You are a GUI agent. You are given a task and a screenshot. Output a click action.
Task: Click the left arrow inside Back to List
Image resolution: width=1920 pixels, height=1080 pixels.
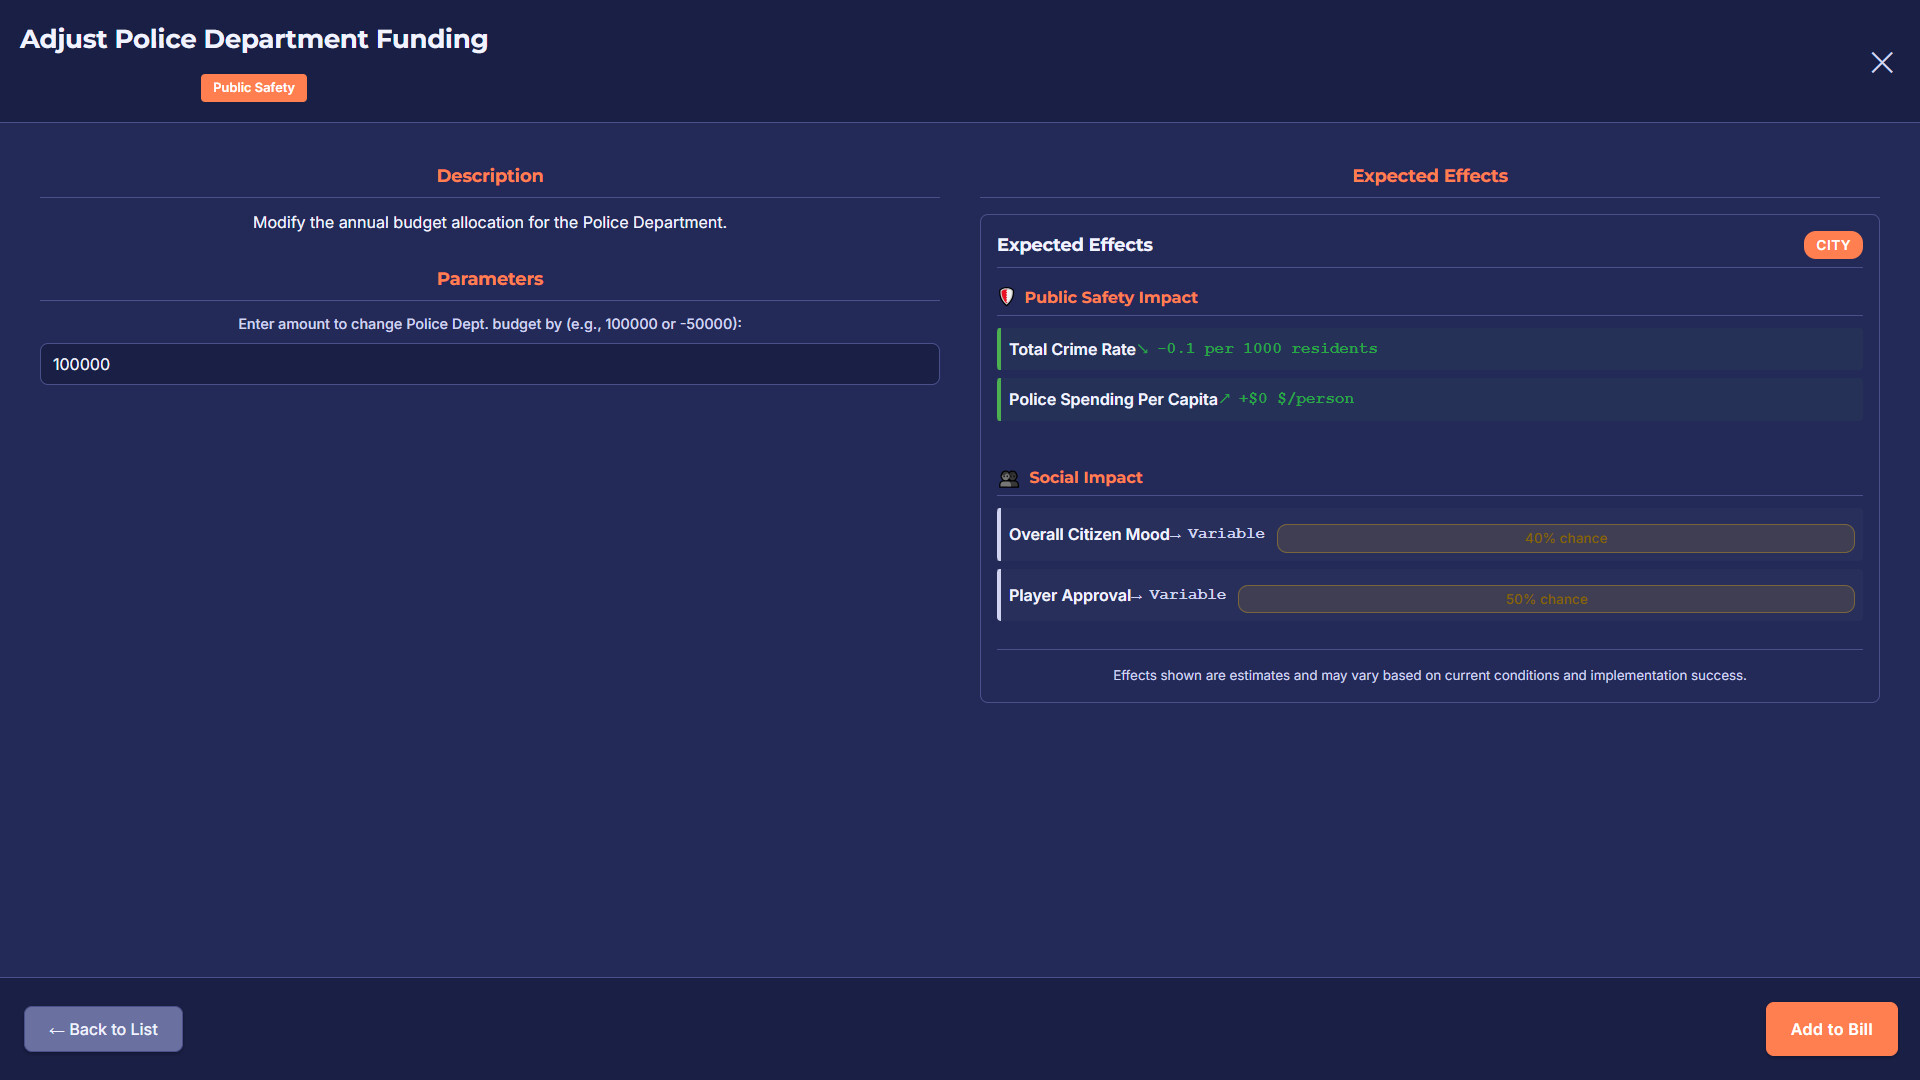coord(56,1029)
